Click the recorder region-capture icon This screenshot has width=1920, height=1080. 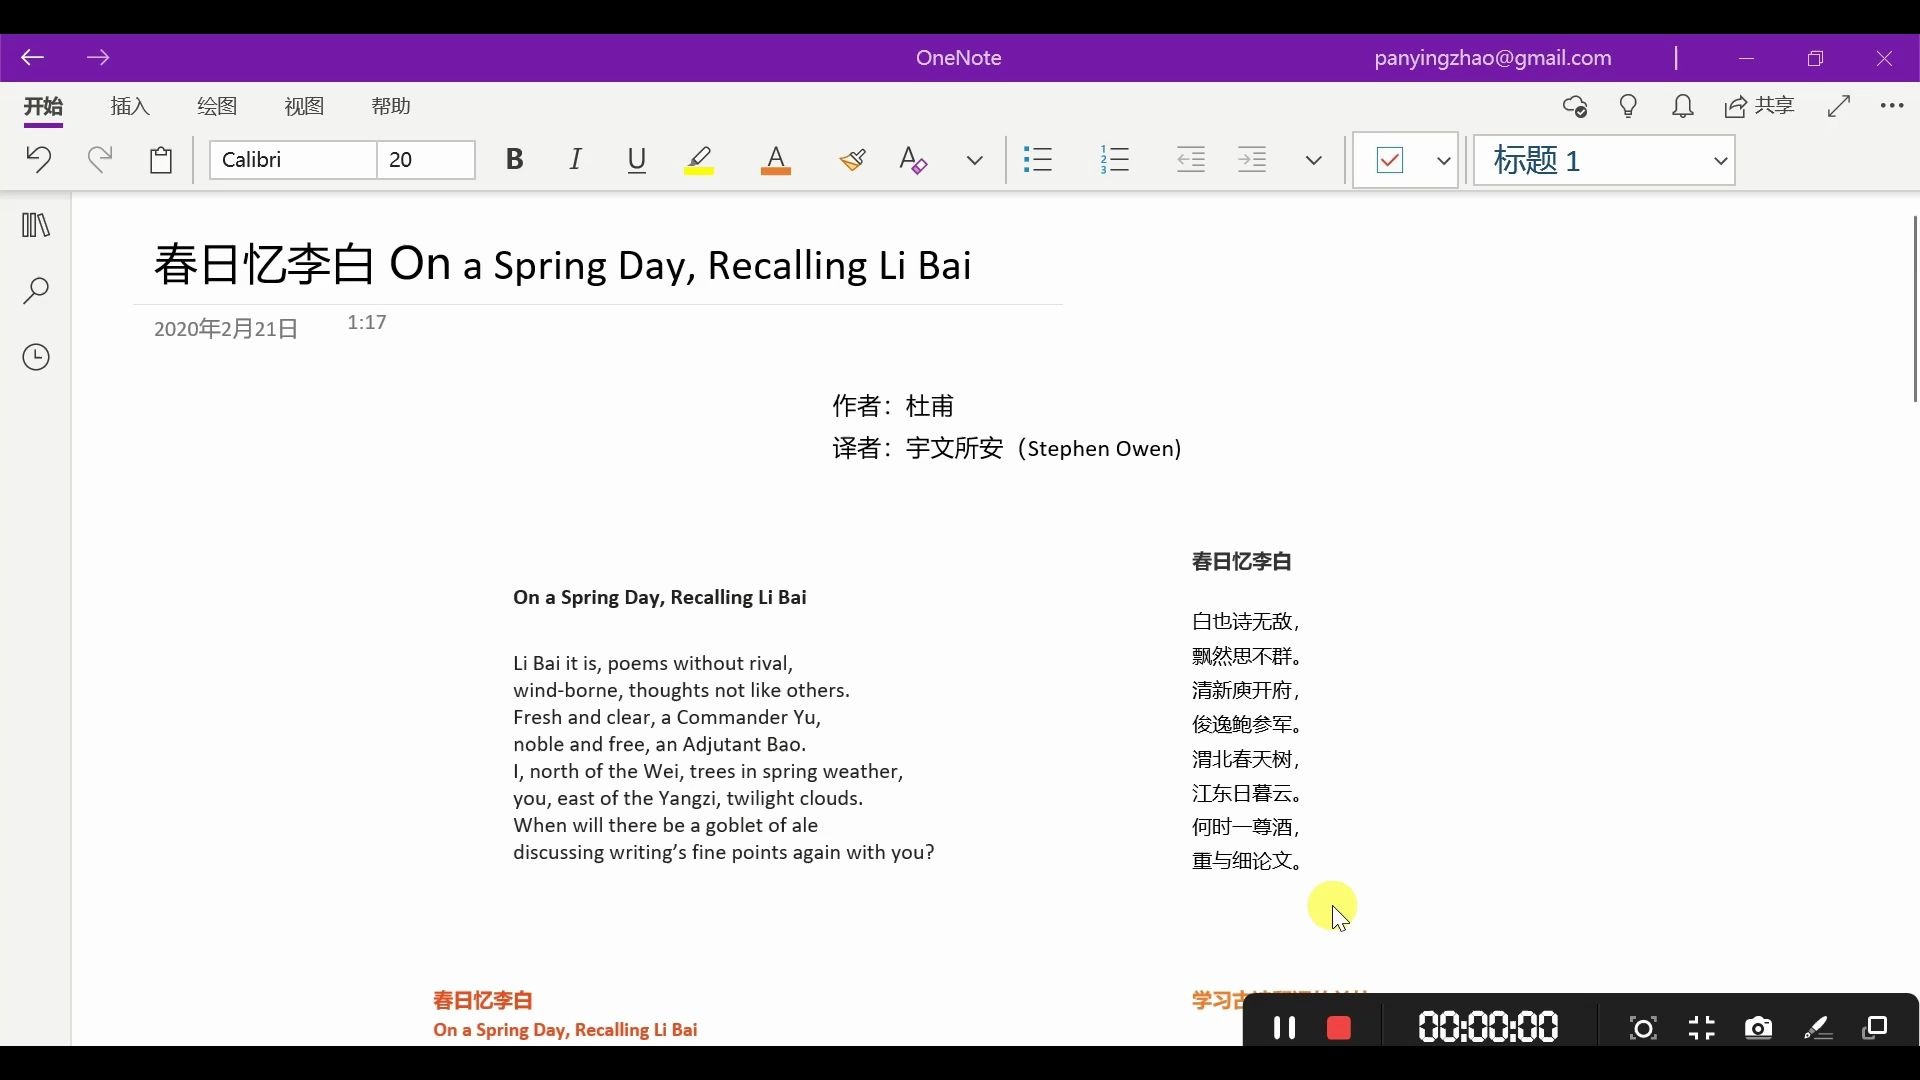click(1643, 1028)
